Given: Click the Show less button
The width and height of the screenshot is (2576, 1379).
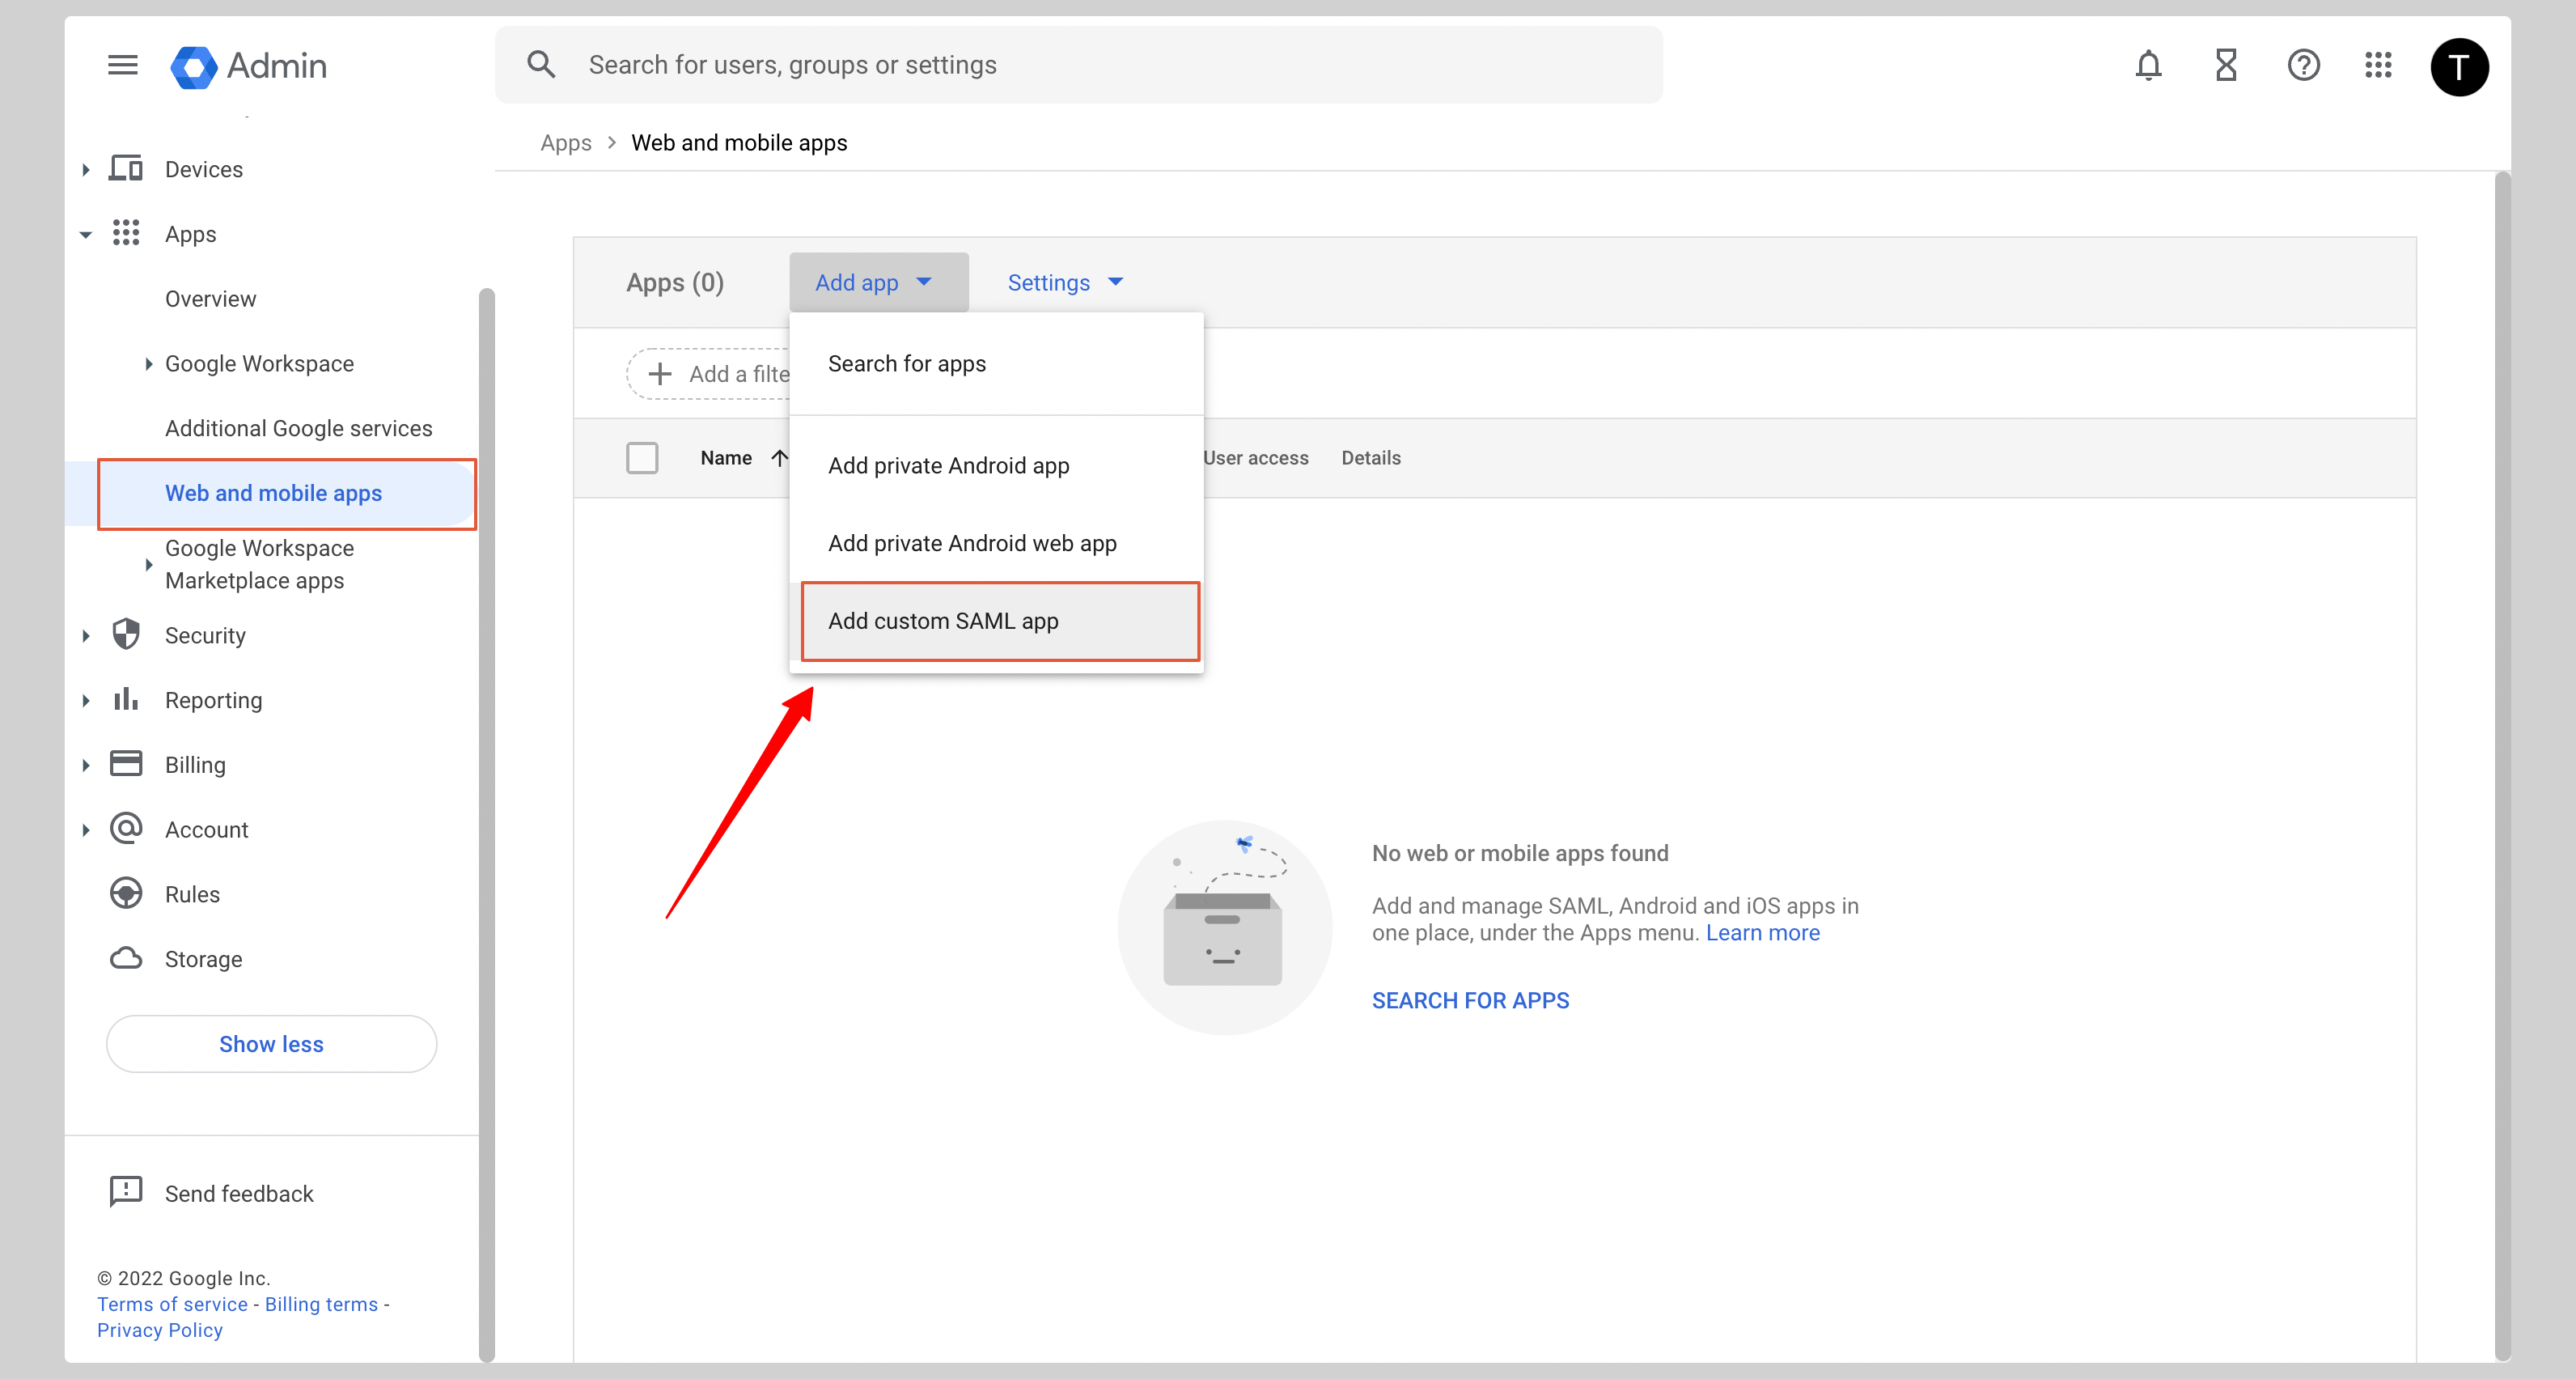Looking at the screenshot, I should pyautogui.click(x=271, y=1043).
